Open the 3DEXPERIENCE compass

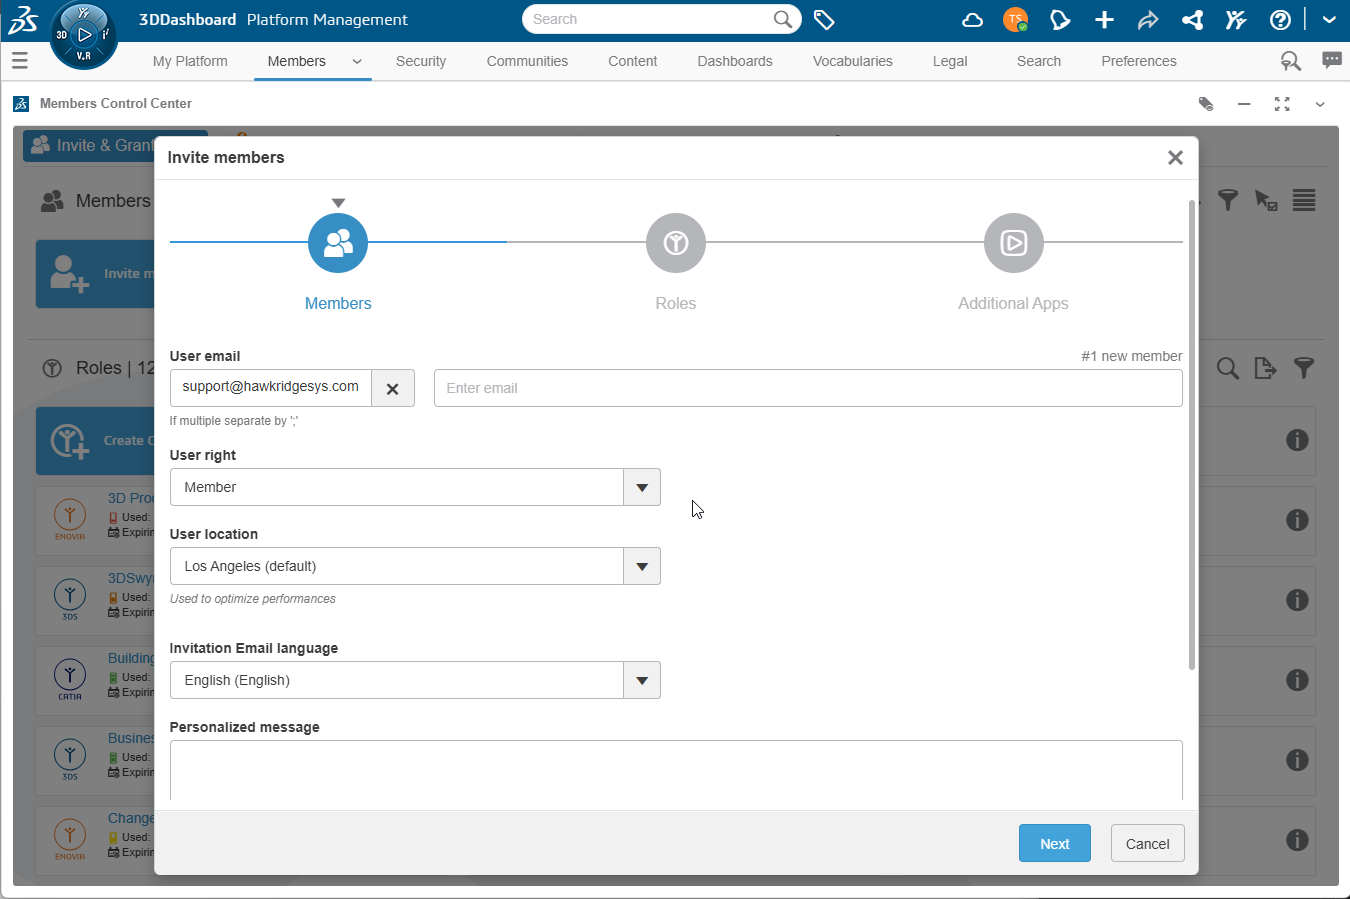click(84, 35)
